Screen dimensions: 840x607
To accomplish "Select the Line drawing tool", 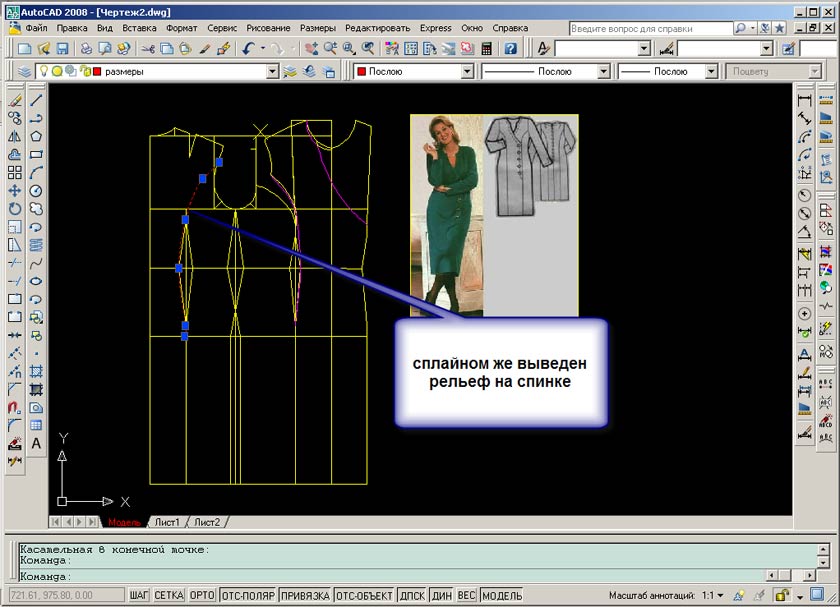I will pos(36,100).
